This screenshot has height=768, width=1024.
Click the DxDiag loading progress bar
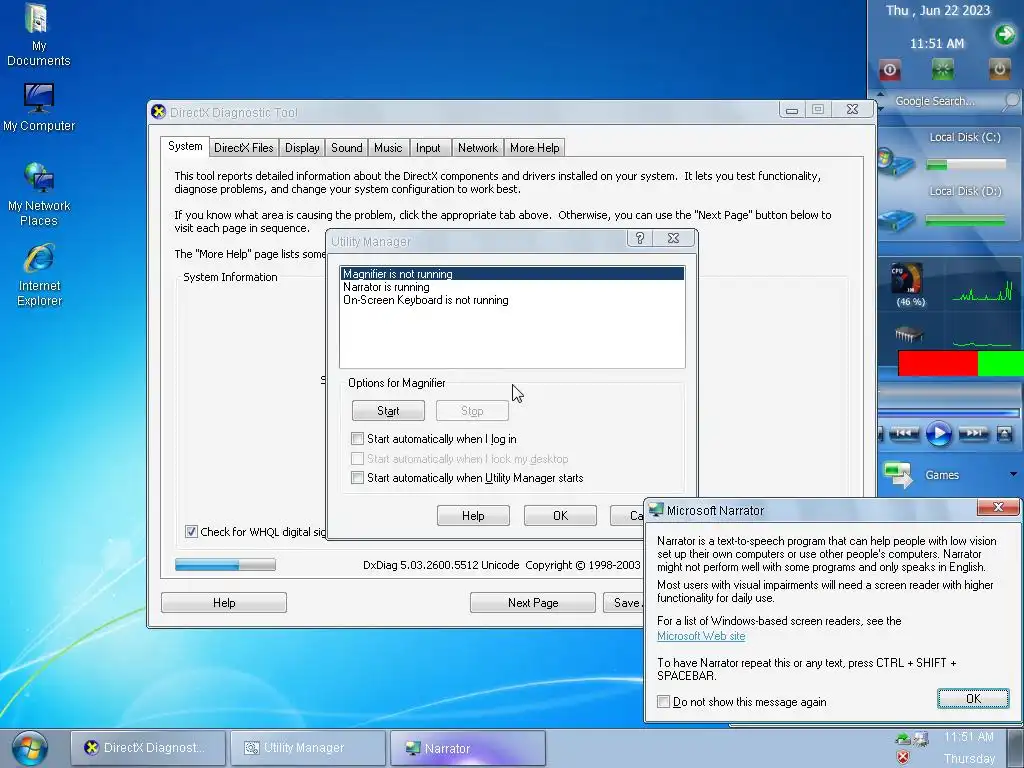pos(225,564)
